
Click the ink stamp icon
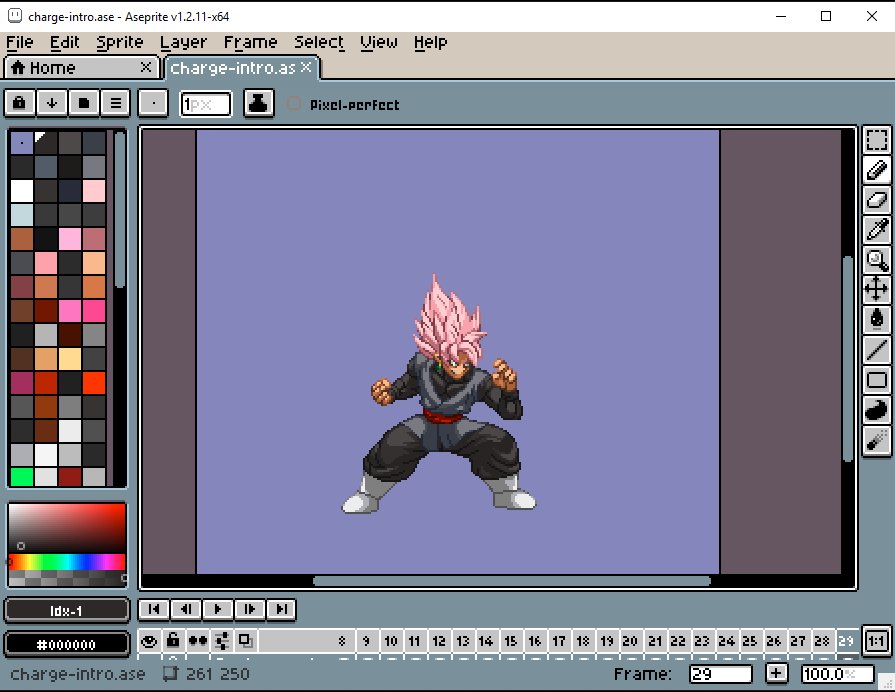pos(259,103)
